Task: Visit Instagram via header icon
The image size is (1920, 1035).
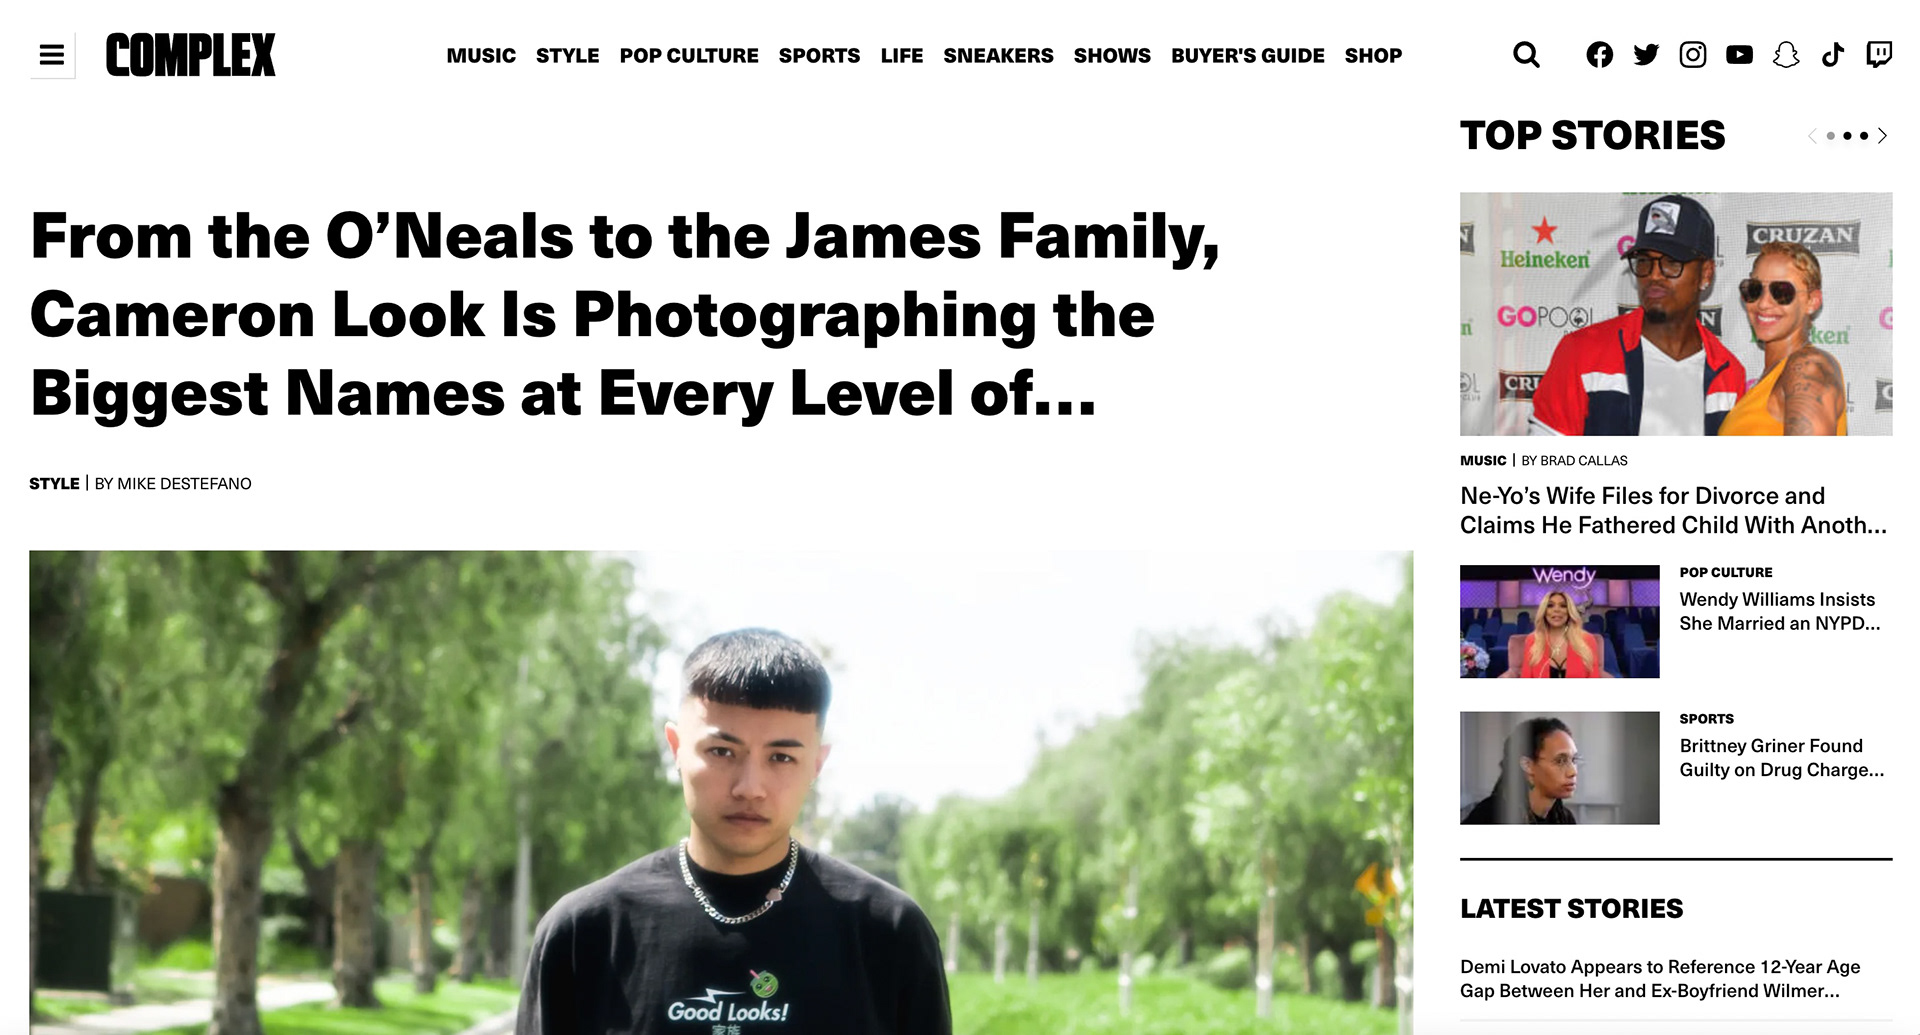Action: 1693,55
